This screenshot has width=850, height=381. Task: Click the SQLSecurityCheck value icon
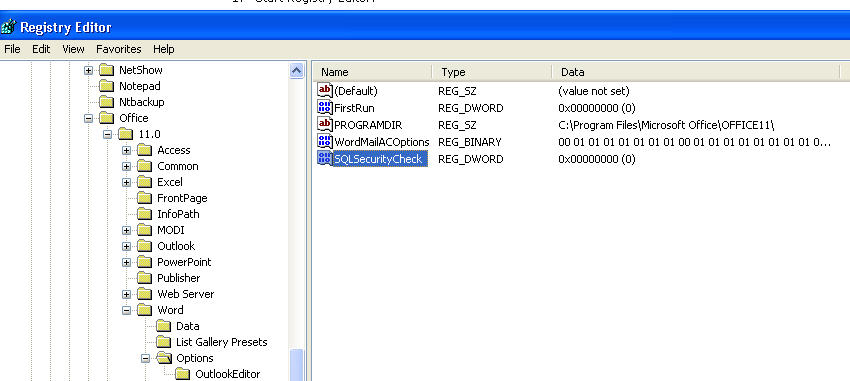coord(325,159)
